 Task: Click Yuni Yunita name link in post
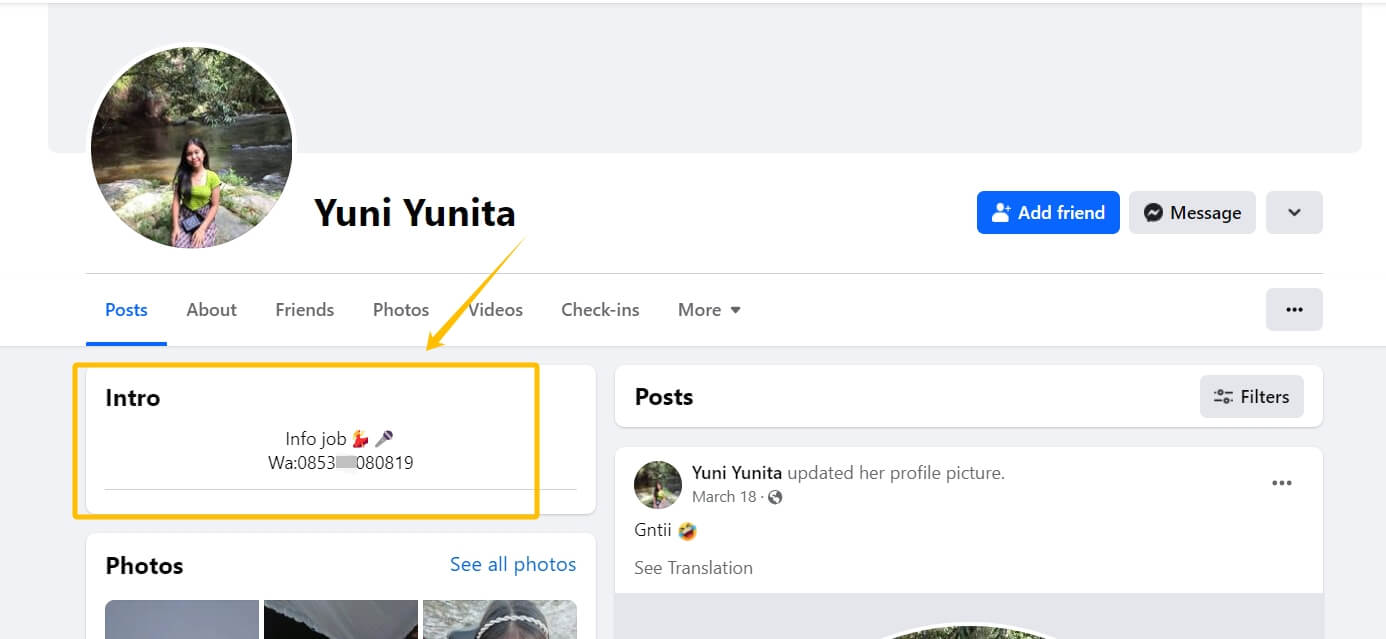coord(737,473)
